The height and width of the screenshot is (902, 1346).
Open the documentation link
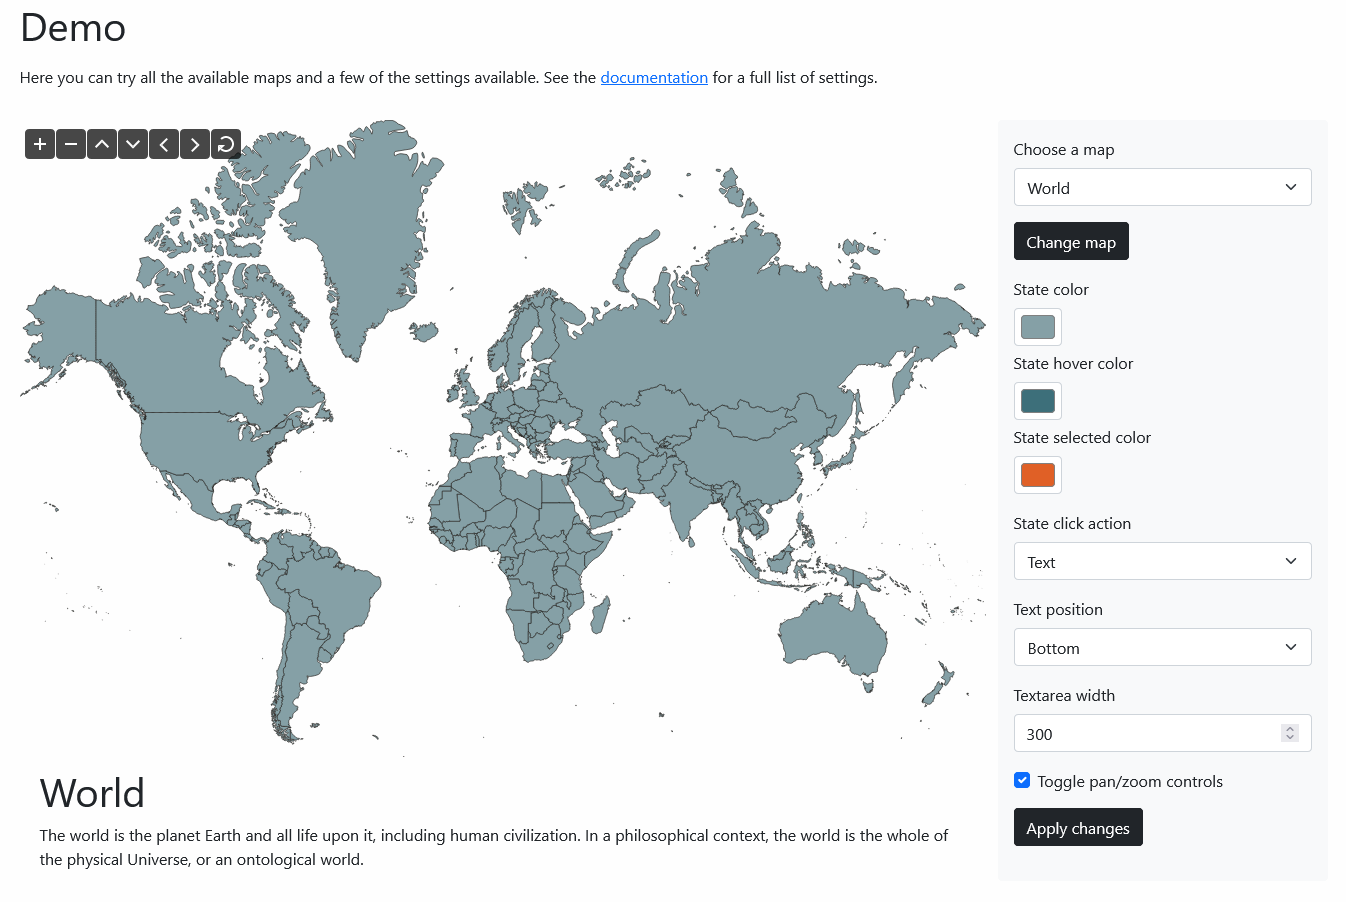point(654,77)
